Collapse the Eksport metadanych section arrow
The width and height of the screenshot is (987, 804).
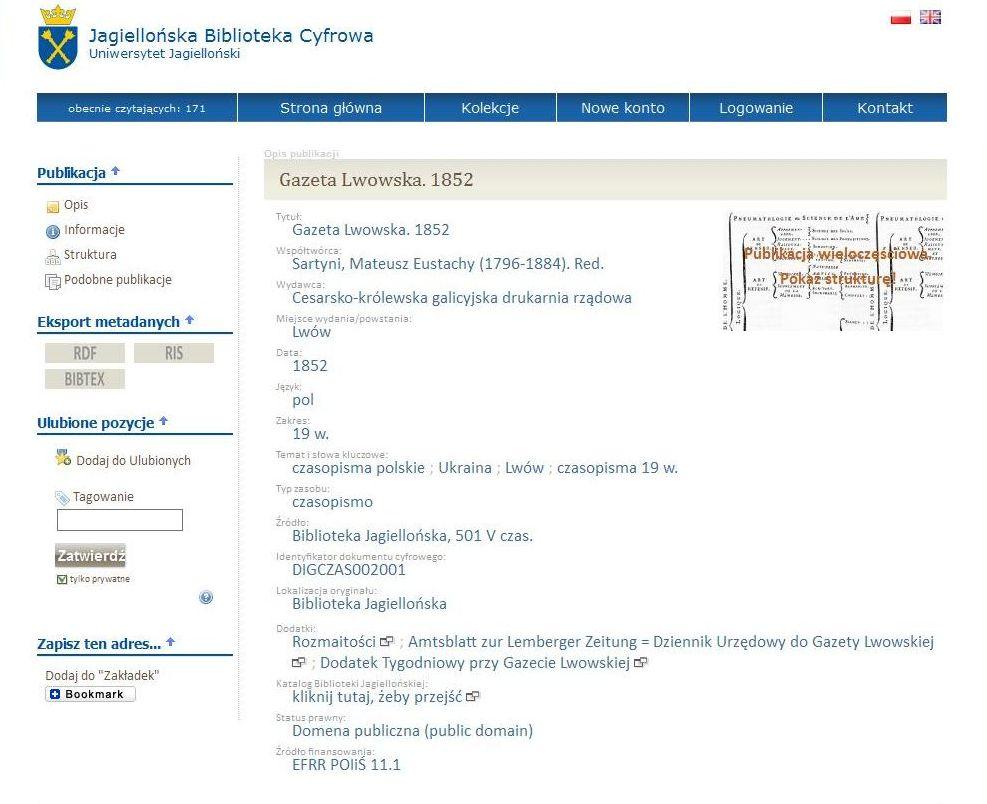[x=189, y=320]
